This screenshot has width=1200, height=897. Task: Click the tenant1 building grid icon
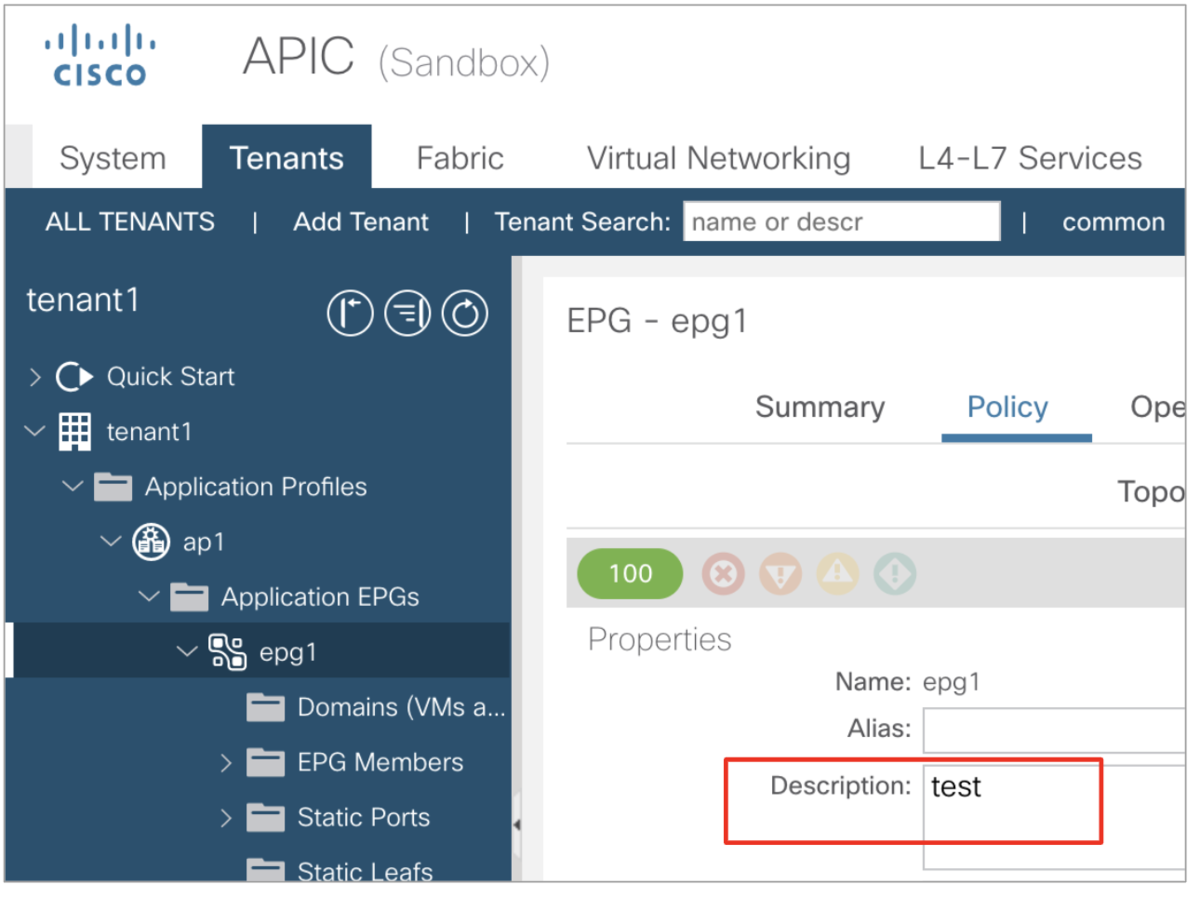tap(75, 432)
